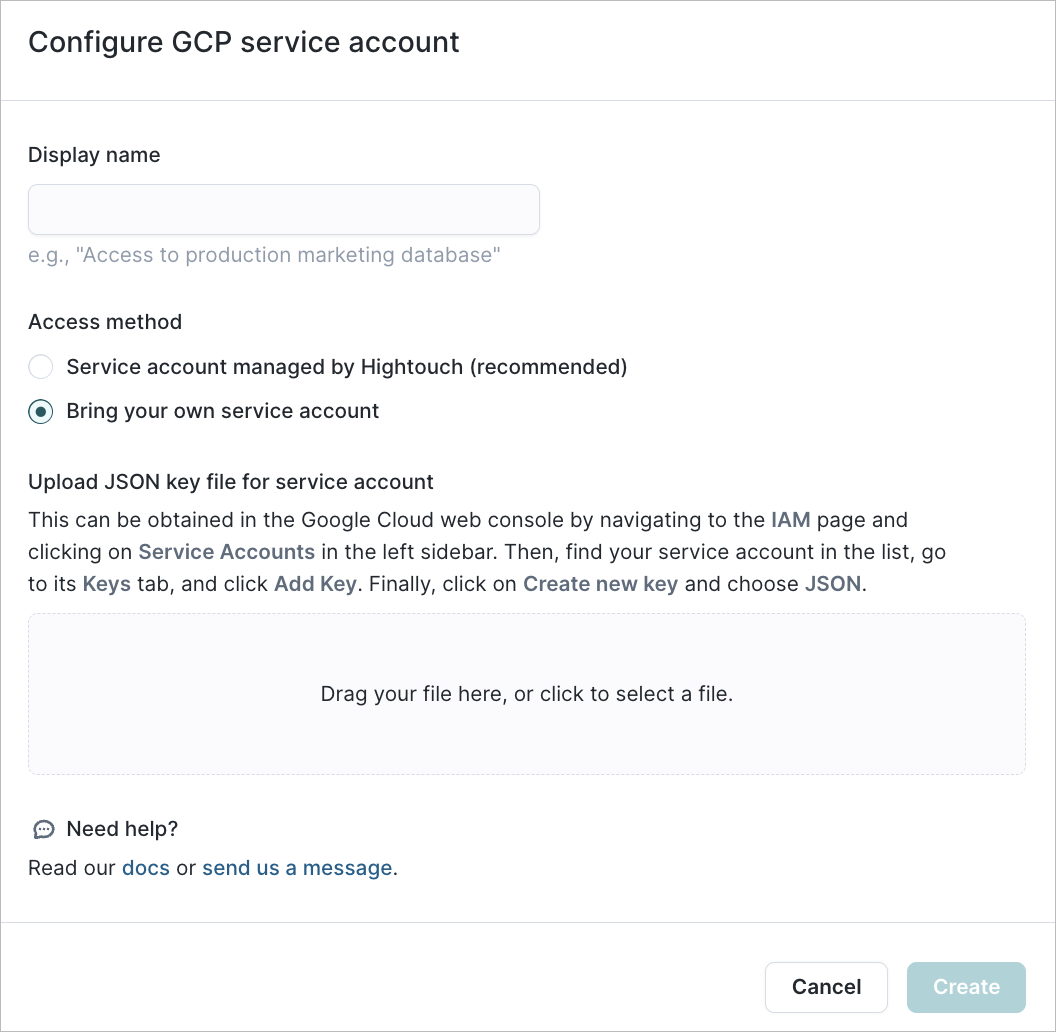Open the docs link
This screenshot has height=1032, width=1056.
click(x=145, y=868)
